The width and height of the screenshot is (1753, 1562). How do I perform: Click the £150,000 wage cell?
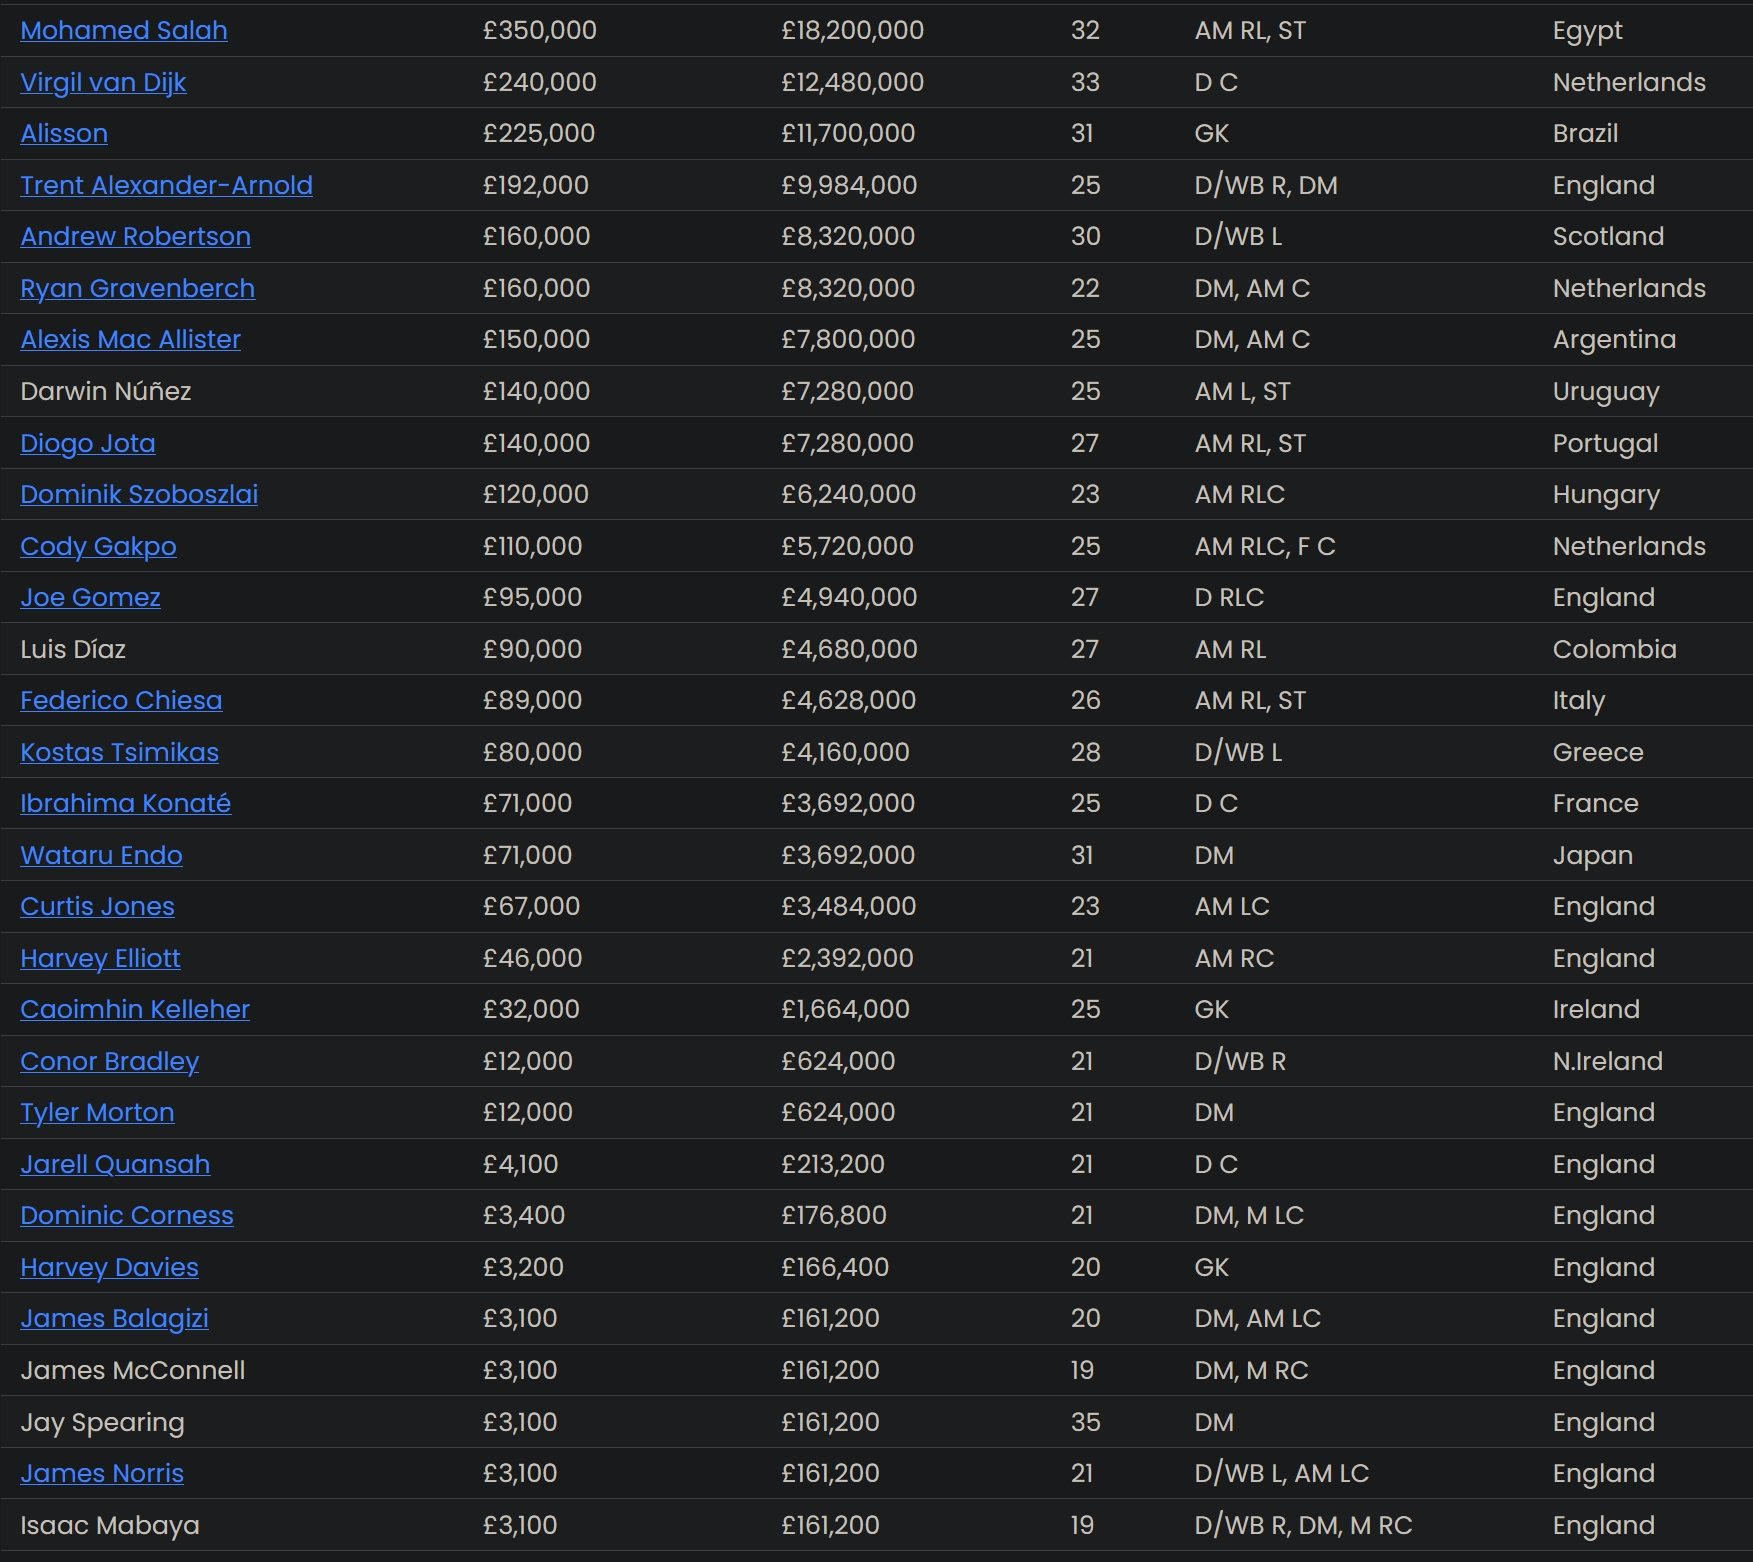(536, 339)
